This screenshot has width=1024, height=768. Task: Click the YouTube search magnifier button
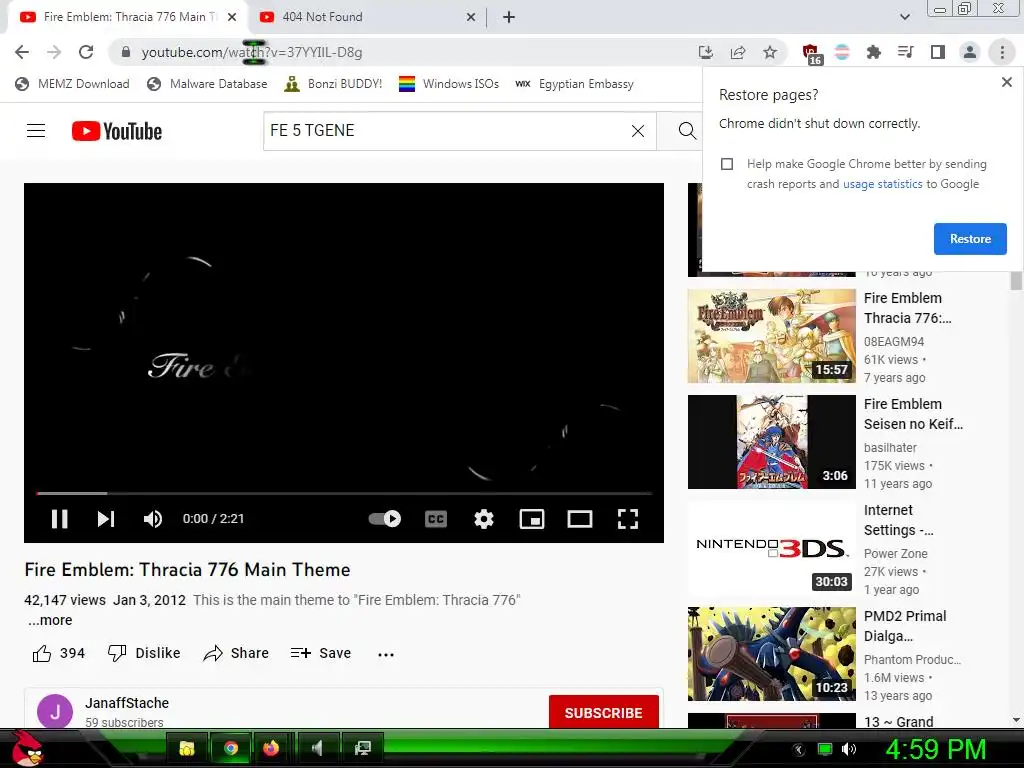coord(686,131)
